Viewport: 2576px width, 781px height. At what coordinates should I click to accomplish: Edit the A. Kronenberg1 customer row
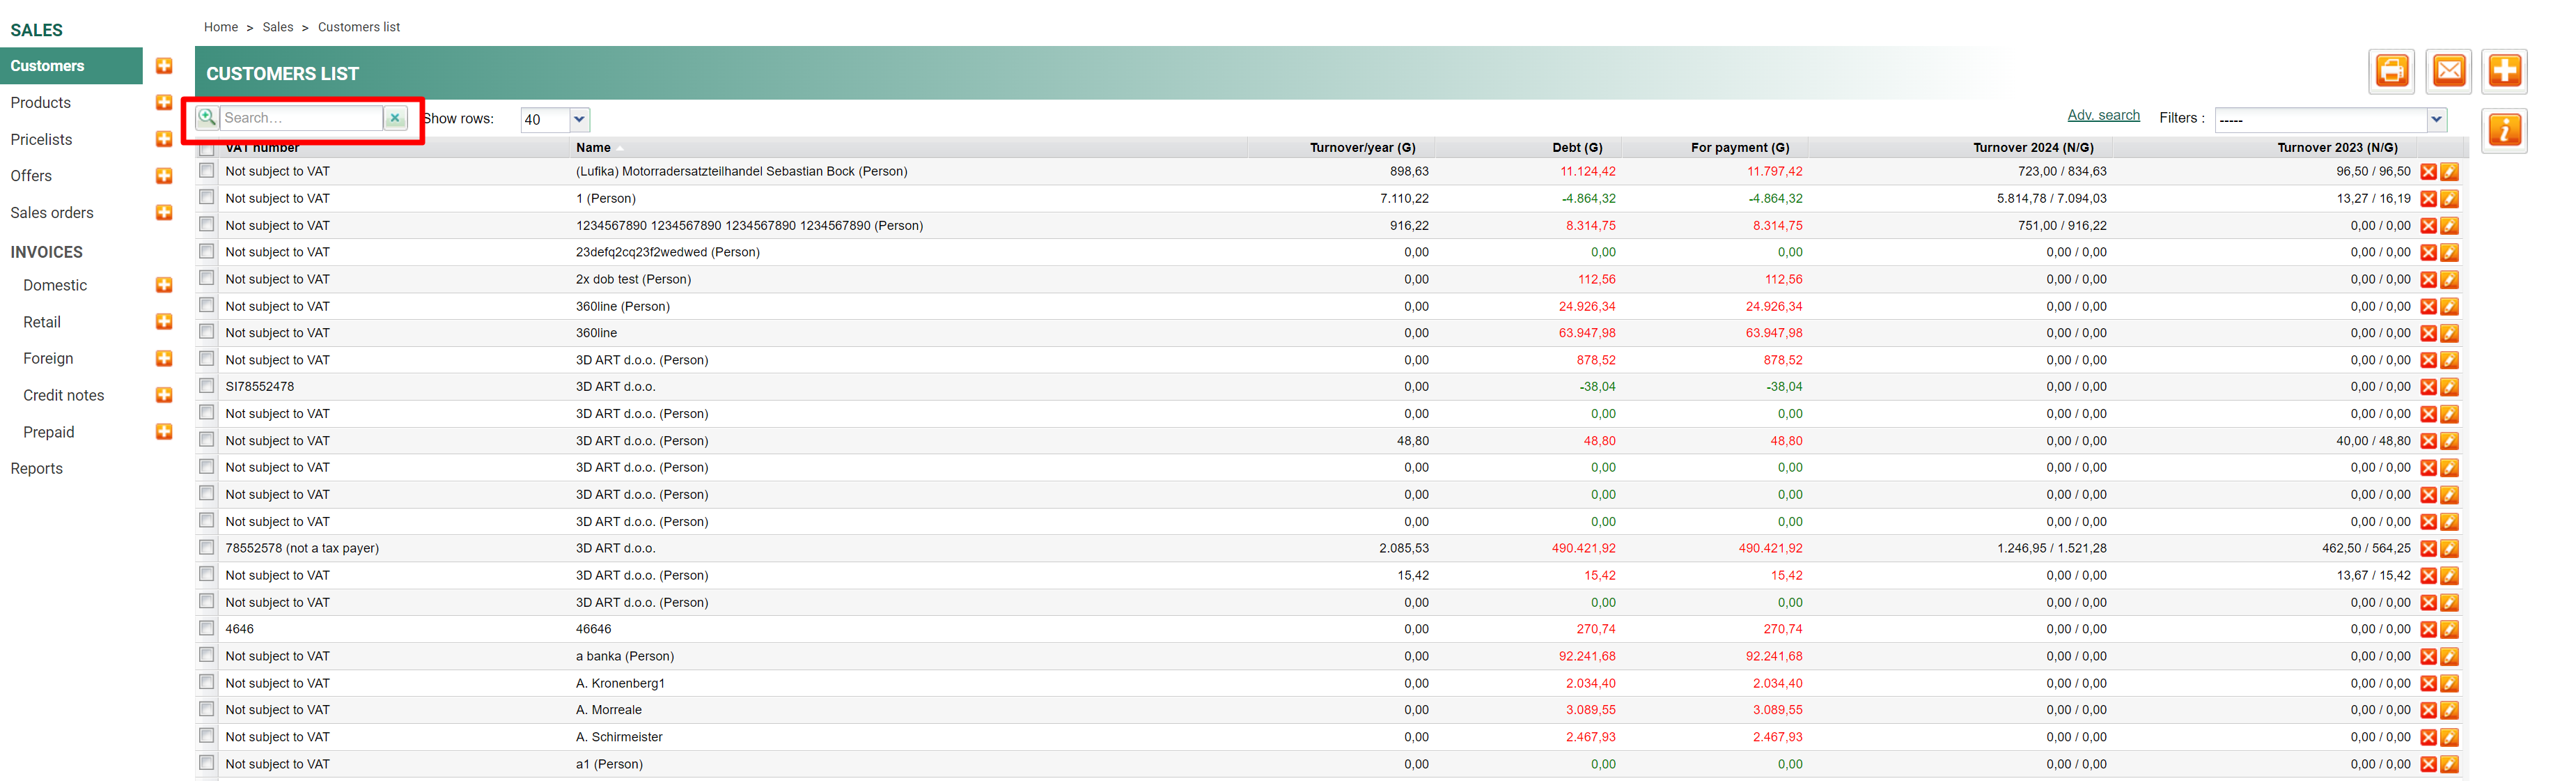[x=2449, y=684]
